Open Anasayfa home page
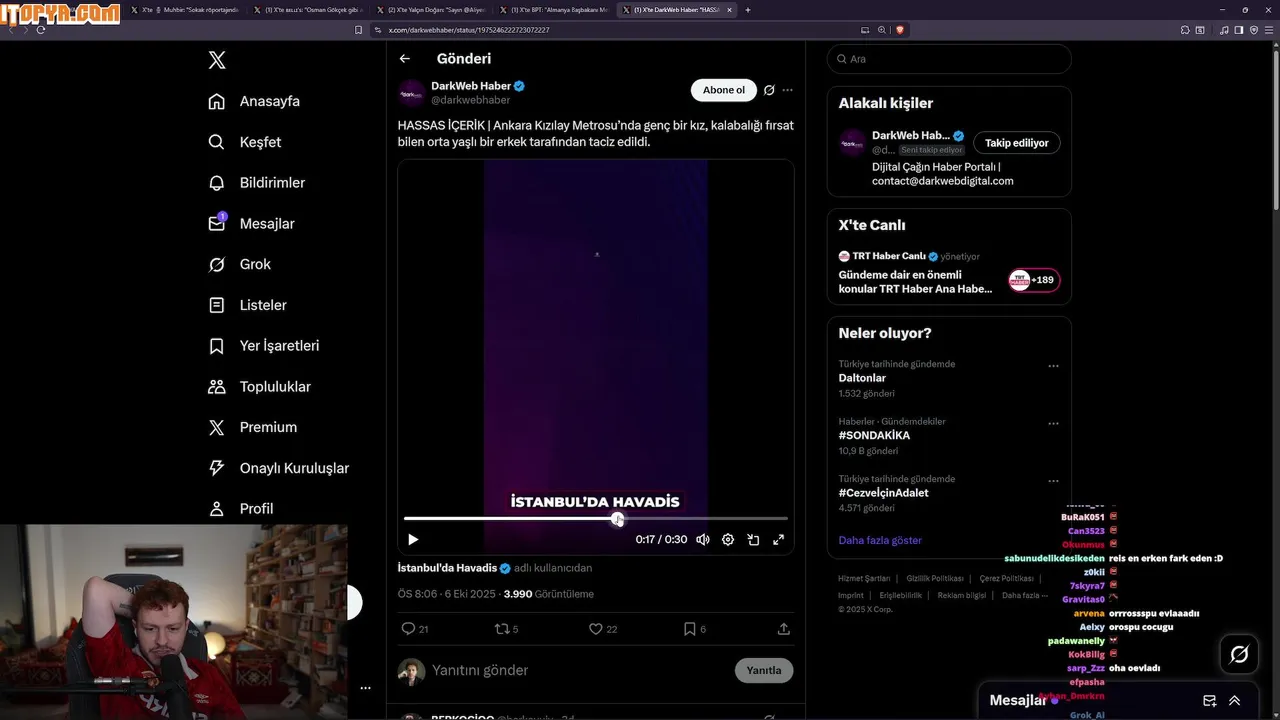1280x720 pixels. click(x=254, y=101)
